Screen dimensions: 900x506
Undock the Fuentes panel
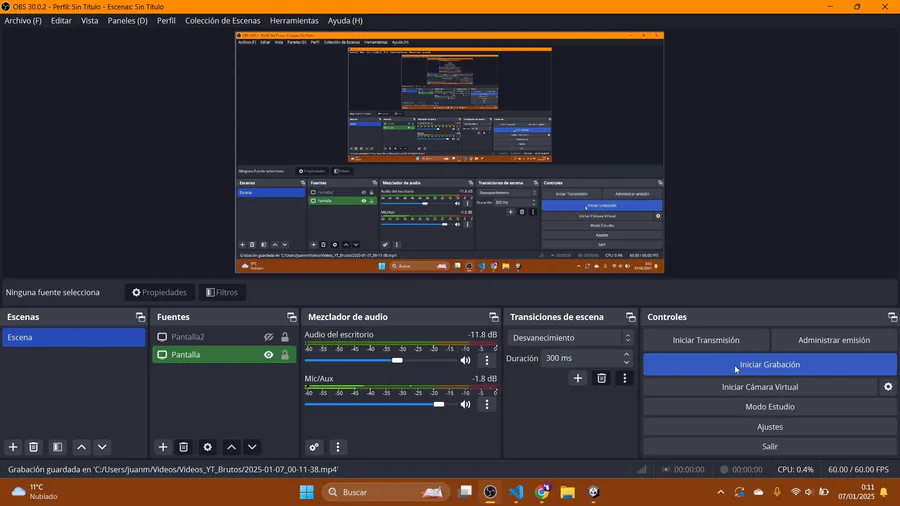click(x=292, y=317)
